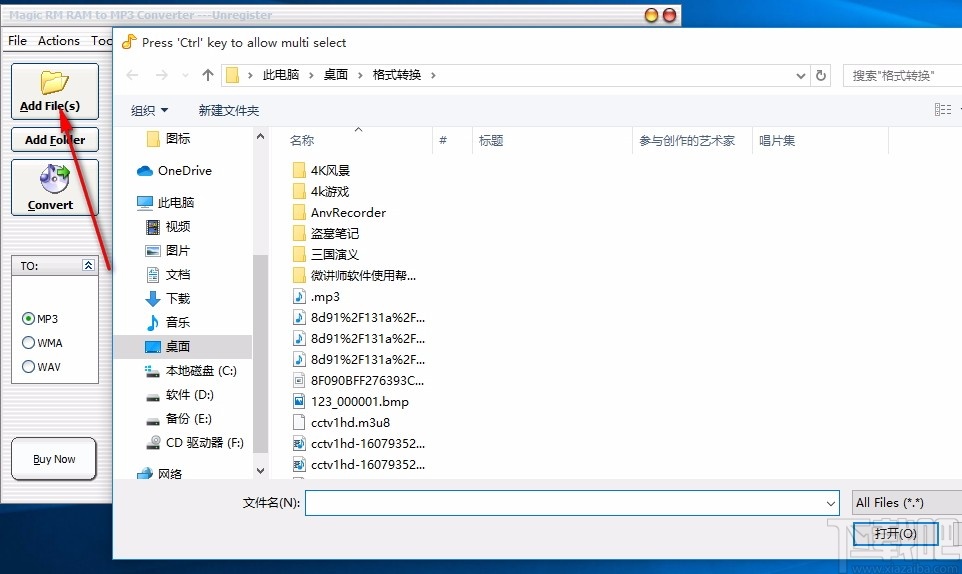The height and width of the screenshot is (574, 962).
Task: Click the search 格式转换 field
Action: click(902, 75)
